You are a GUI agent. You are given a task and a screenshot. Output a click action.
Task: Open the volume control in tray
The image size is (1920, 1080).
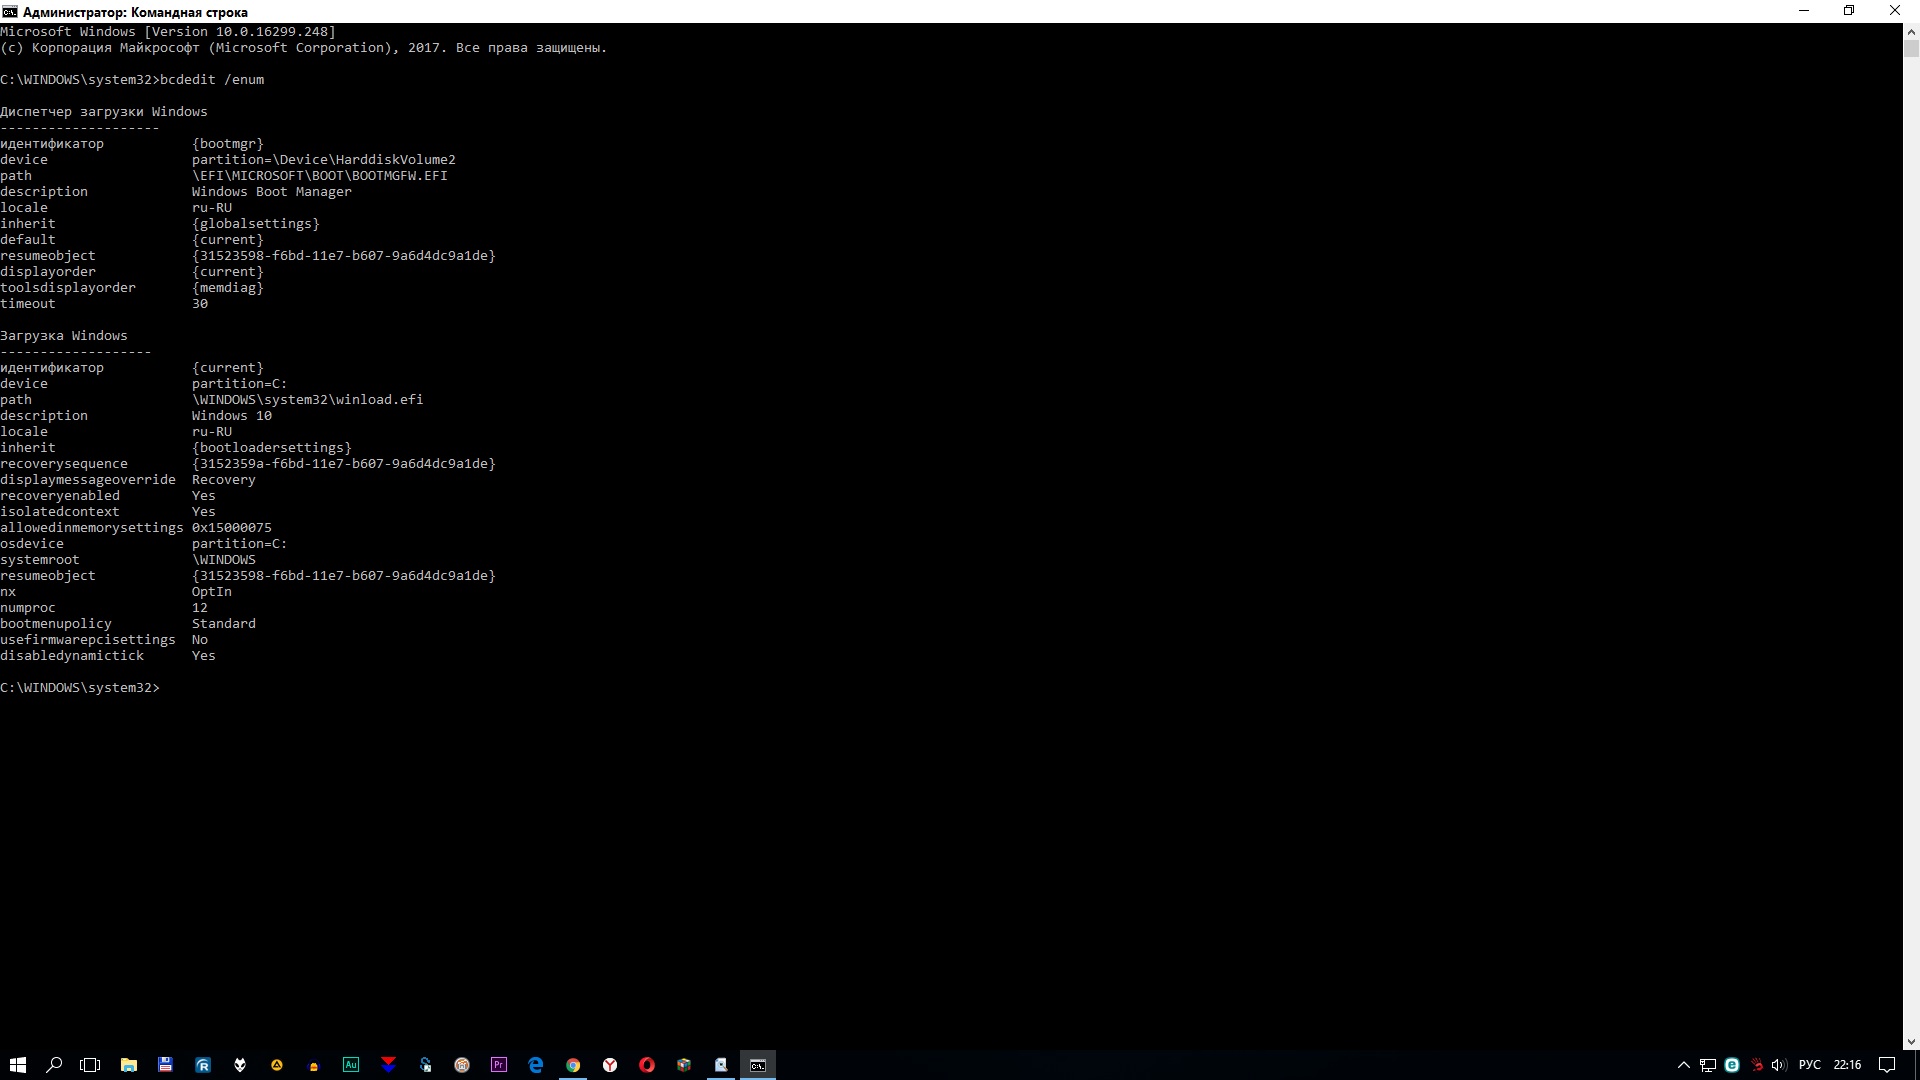[x=1779, y=1065]
